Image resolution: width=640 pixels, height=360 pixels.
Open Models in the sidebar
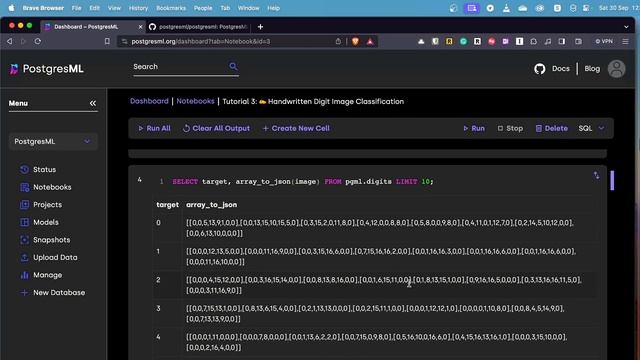point(46,222)
